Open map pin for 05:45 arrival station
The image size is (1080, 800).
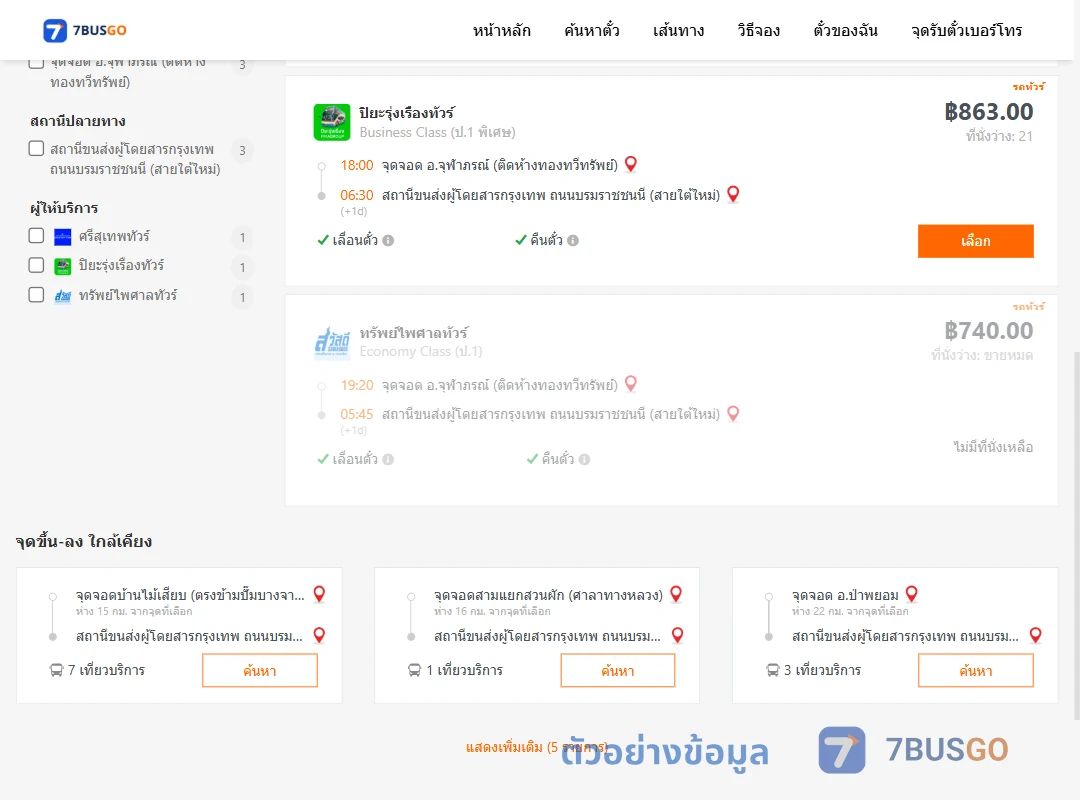pyautogui.click(x=733, y=413)
